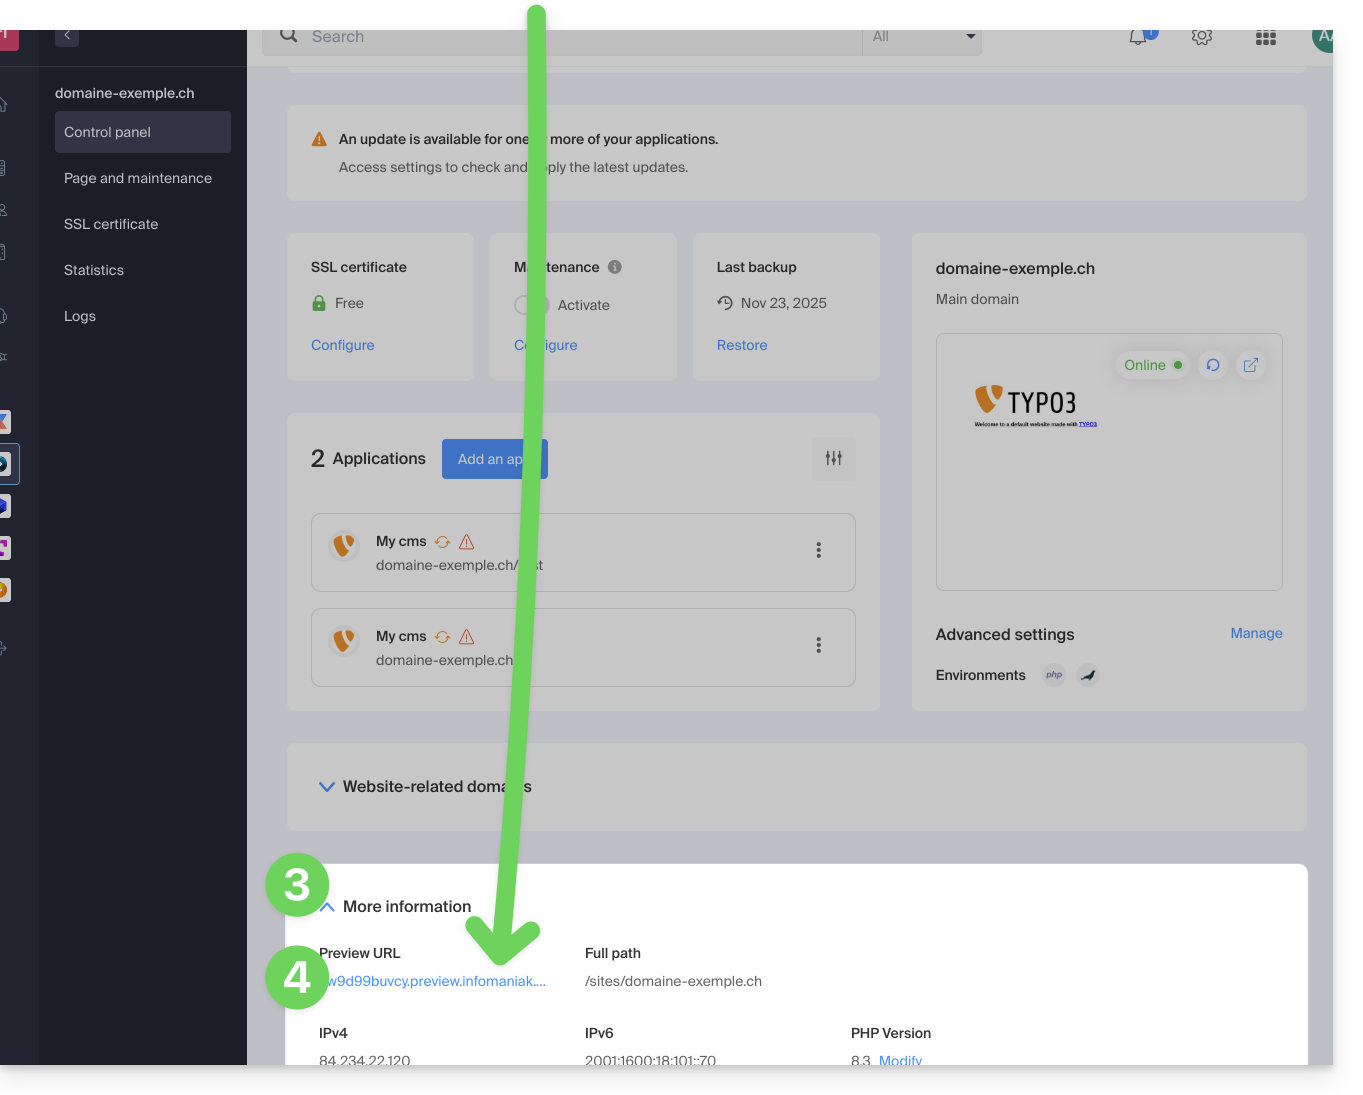Click Manage link for Advanced settings
1363x1095 pixels.
click(x=1256, y=633)
